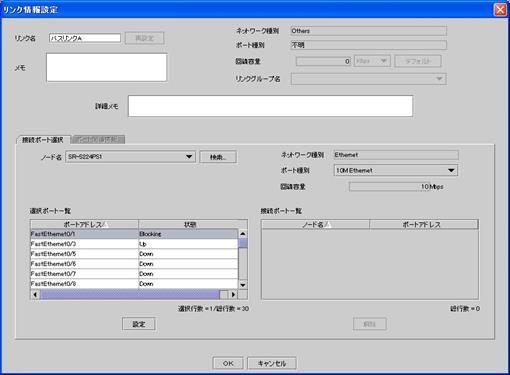Click the ネットワーク種別 Others field
The width and height of the screenshot is (510, 375).
pos(368,31)
